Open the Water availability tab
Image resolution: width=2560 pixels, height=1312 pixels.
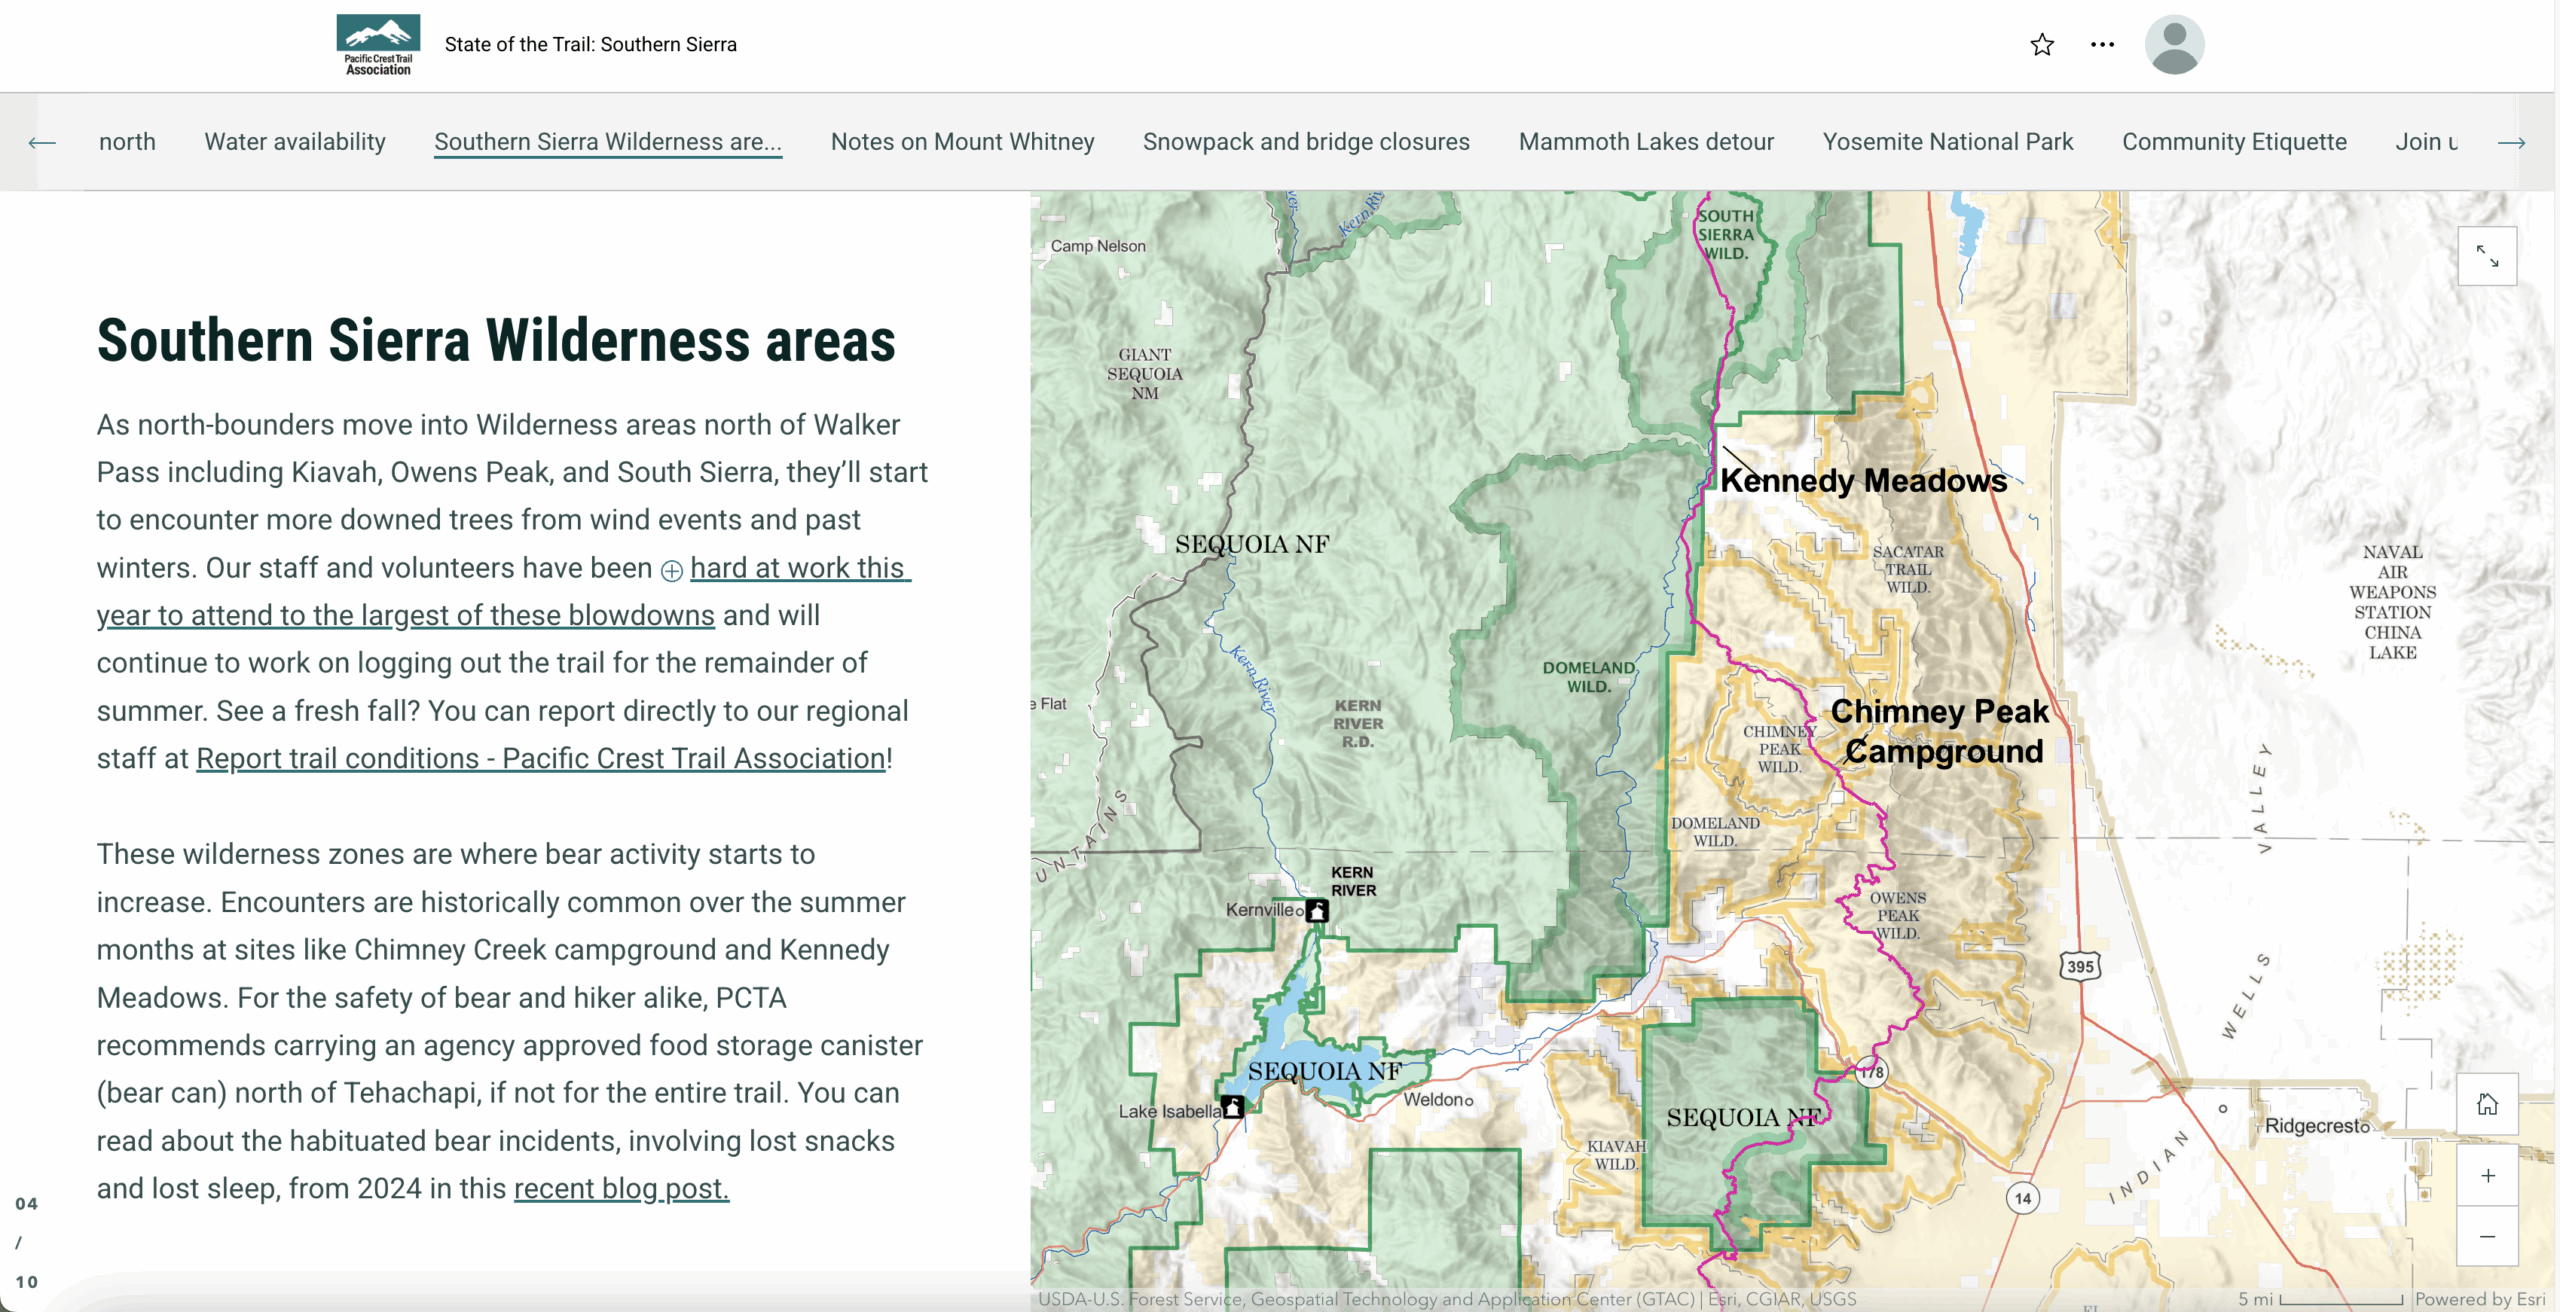295,142
